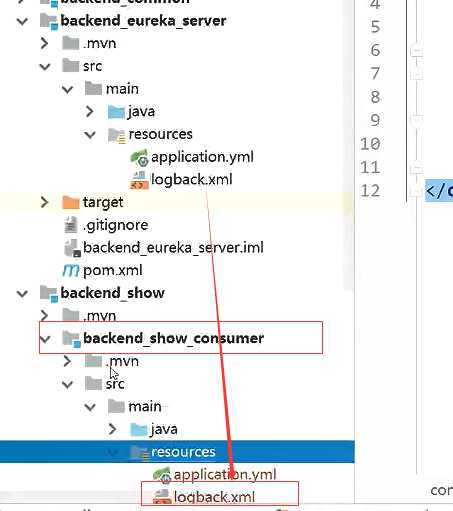The image size is (453, 511).
Task: Click Maven icon of pom.xml
Action: 71,270
